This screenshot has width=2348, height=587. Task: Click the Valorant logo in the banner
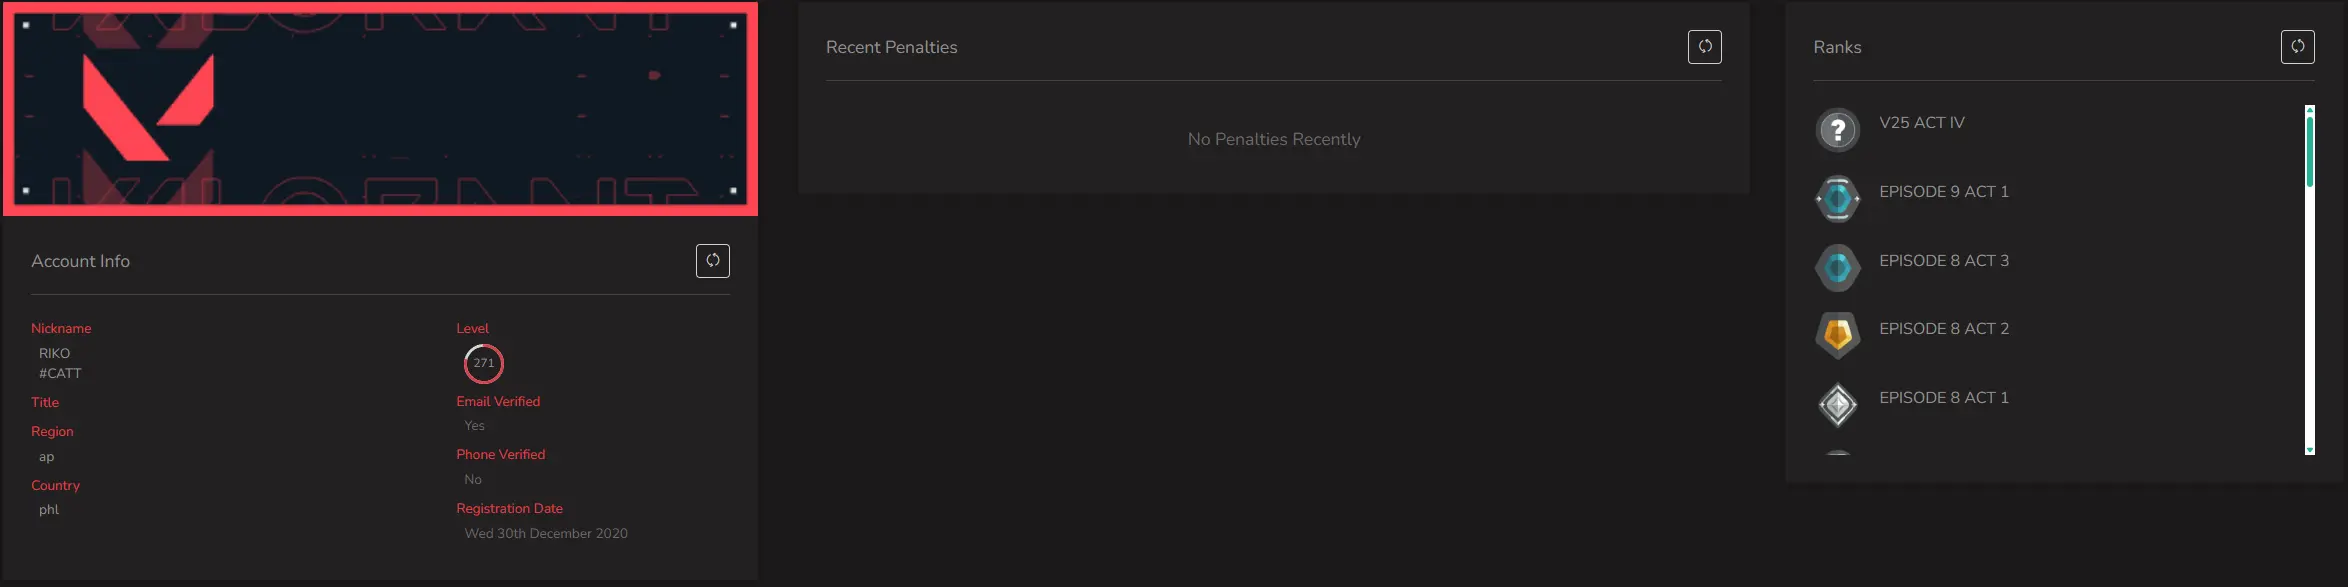pyautogui.click(x=148, y=107)
